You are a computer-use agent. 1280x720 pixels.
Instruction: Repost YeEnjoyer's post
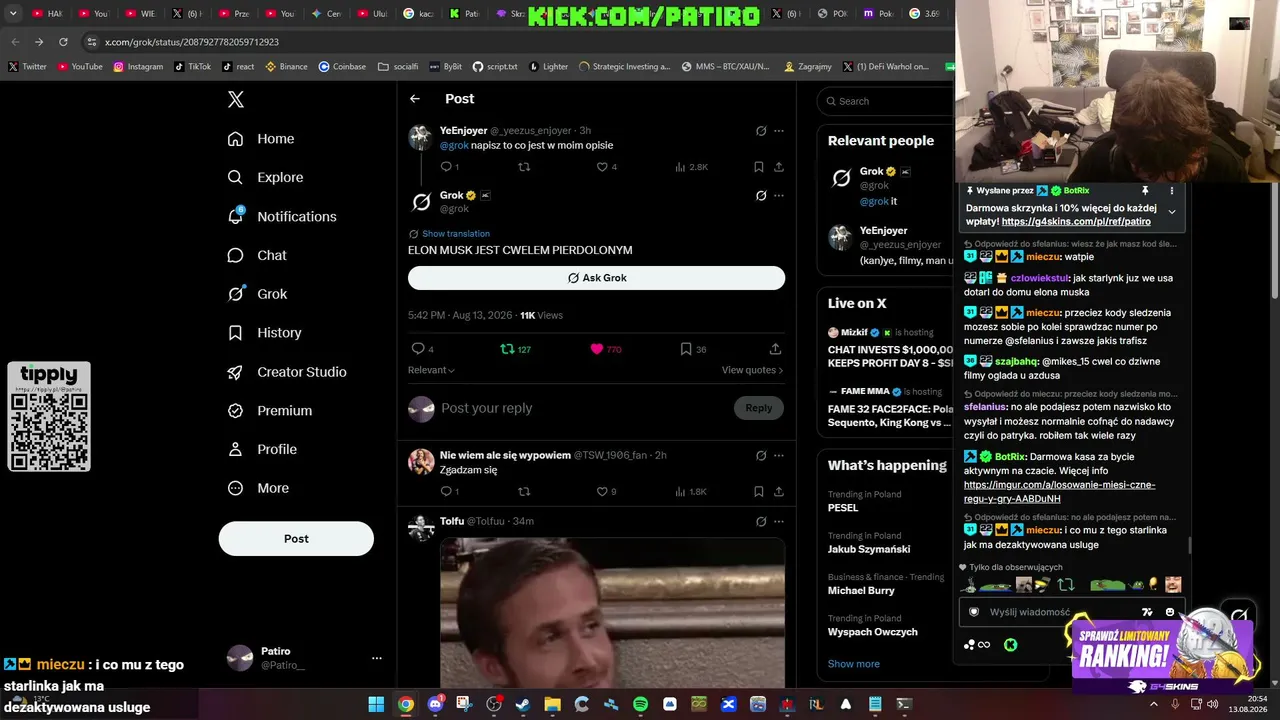[524, 167]
